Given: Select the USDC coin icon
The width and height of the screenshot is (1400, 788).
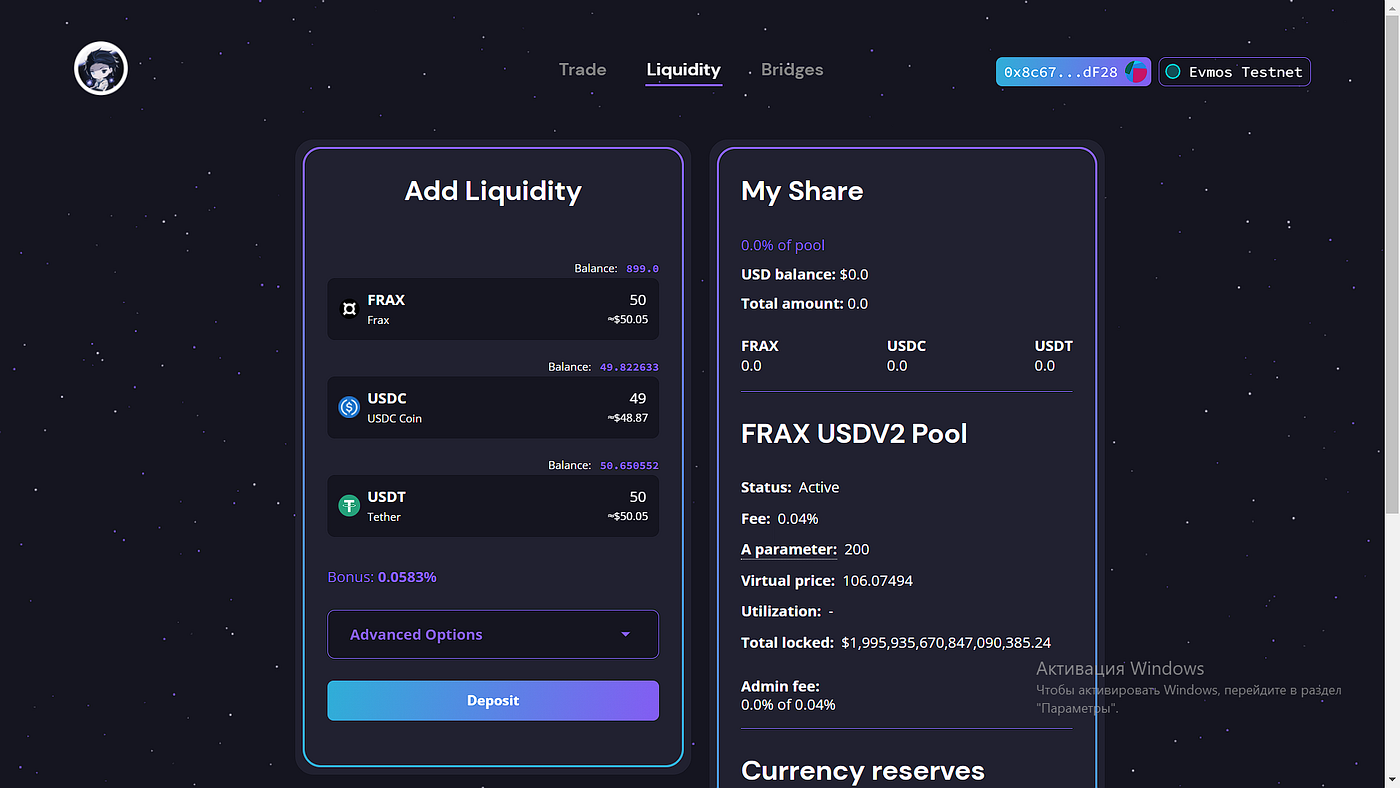Looking at the screenshot, I should point(349,407).
